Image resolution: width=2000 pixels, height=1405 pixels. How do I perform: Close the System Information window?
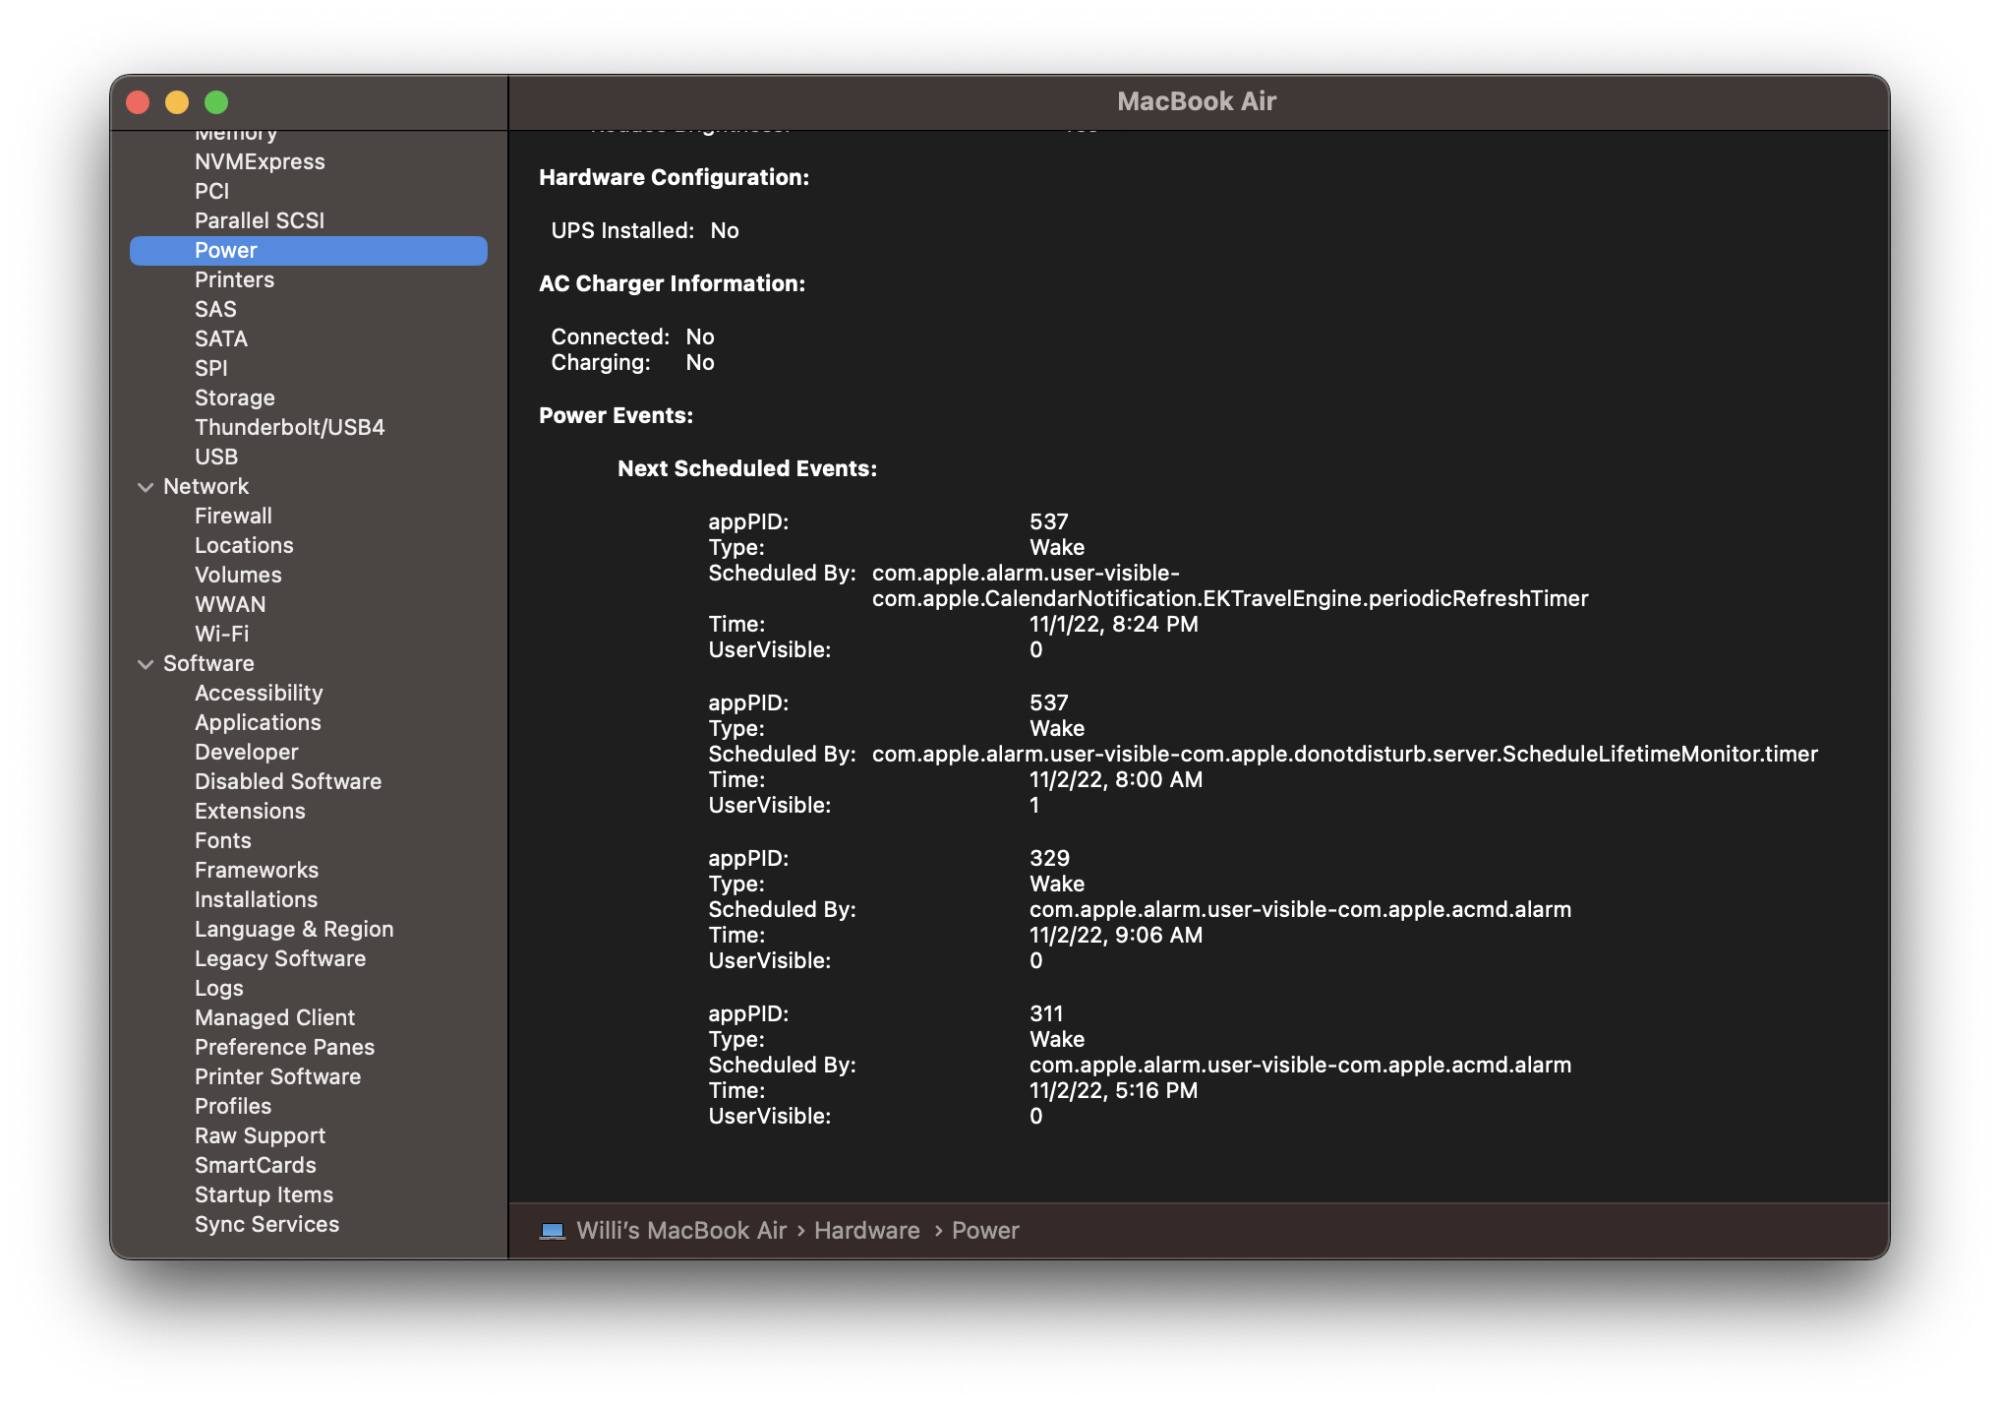(138, 102)
